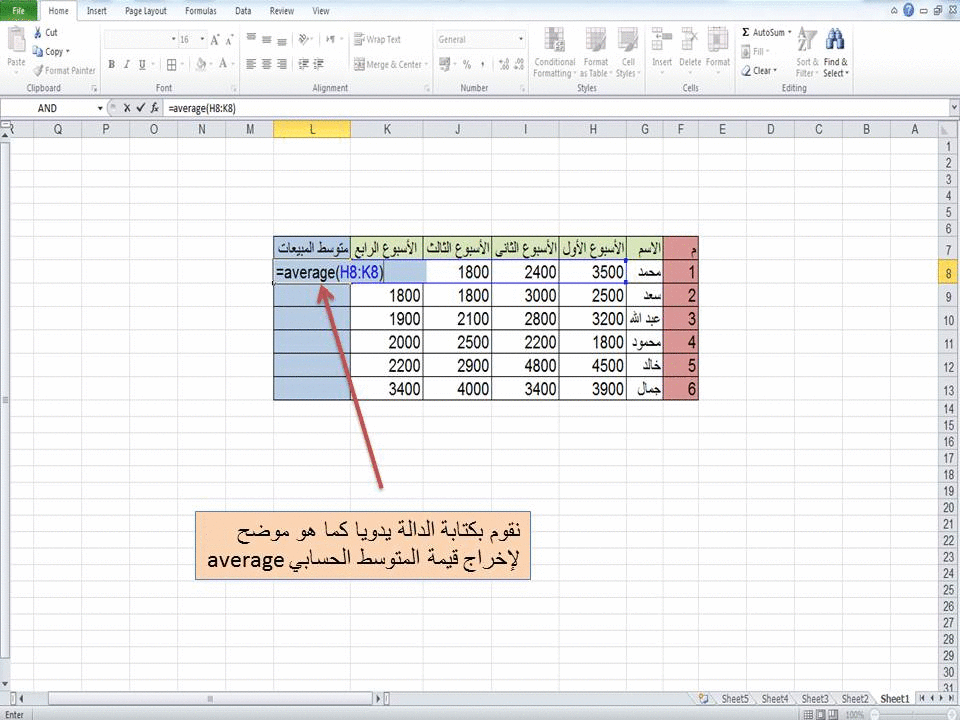Expand the Merge & Center dropdown arrow

pyautogui.click(x=426, y=64)
